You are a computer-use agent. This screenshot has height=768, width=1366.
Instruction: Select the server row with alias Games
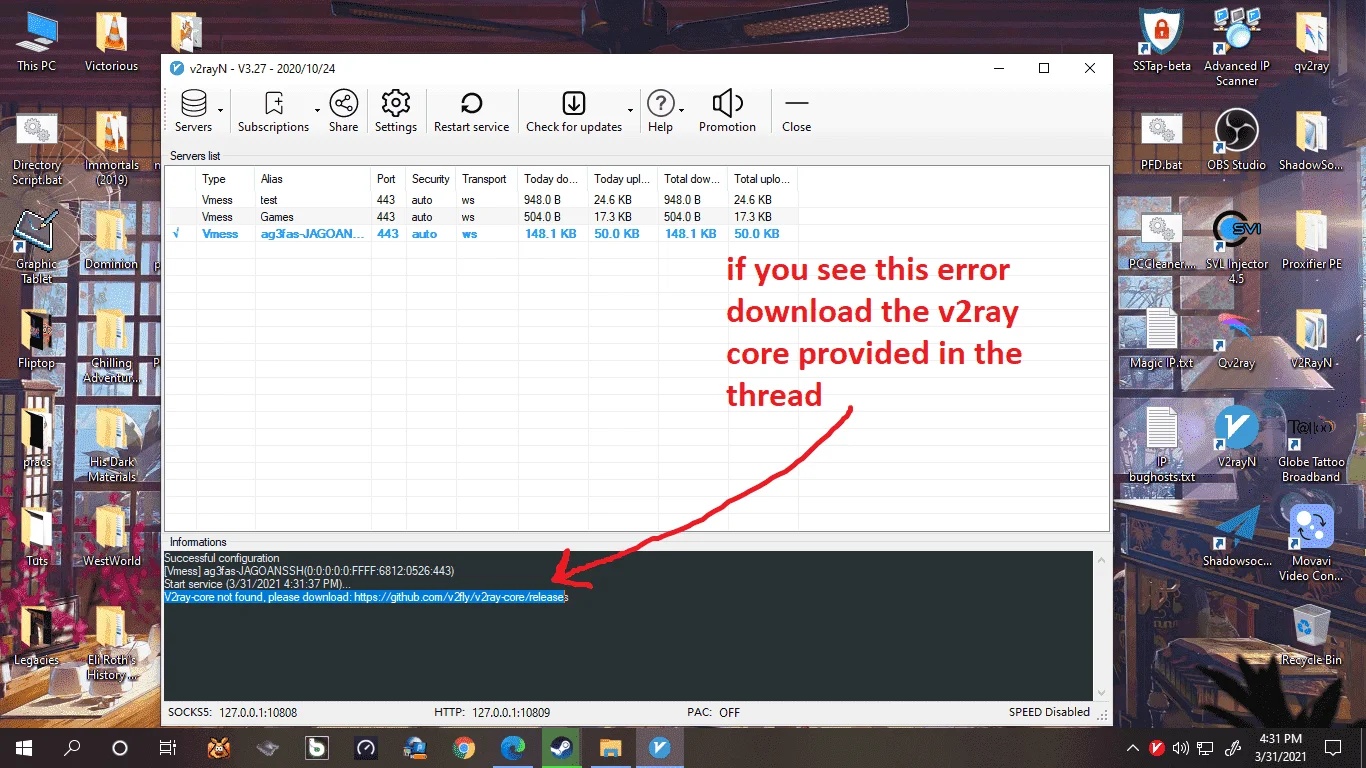point(484,217)
